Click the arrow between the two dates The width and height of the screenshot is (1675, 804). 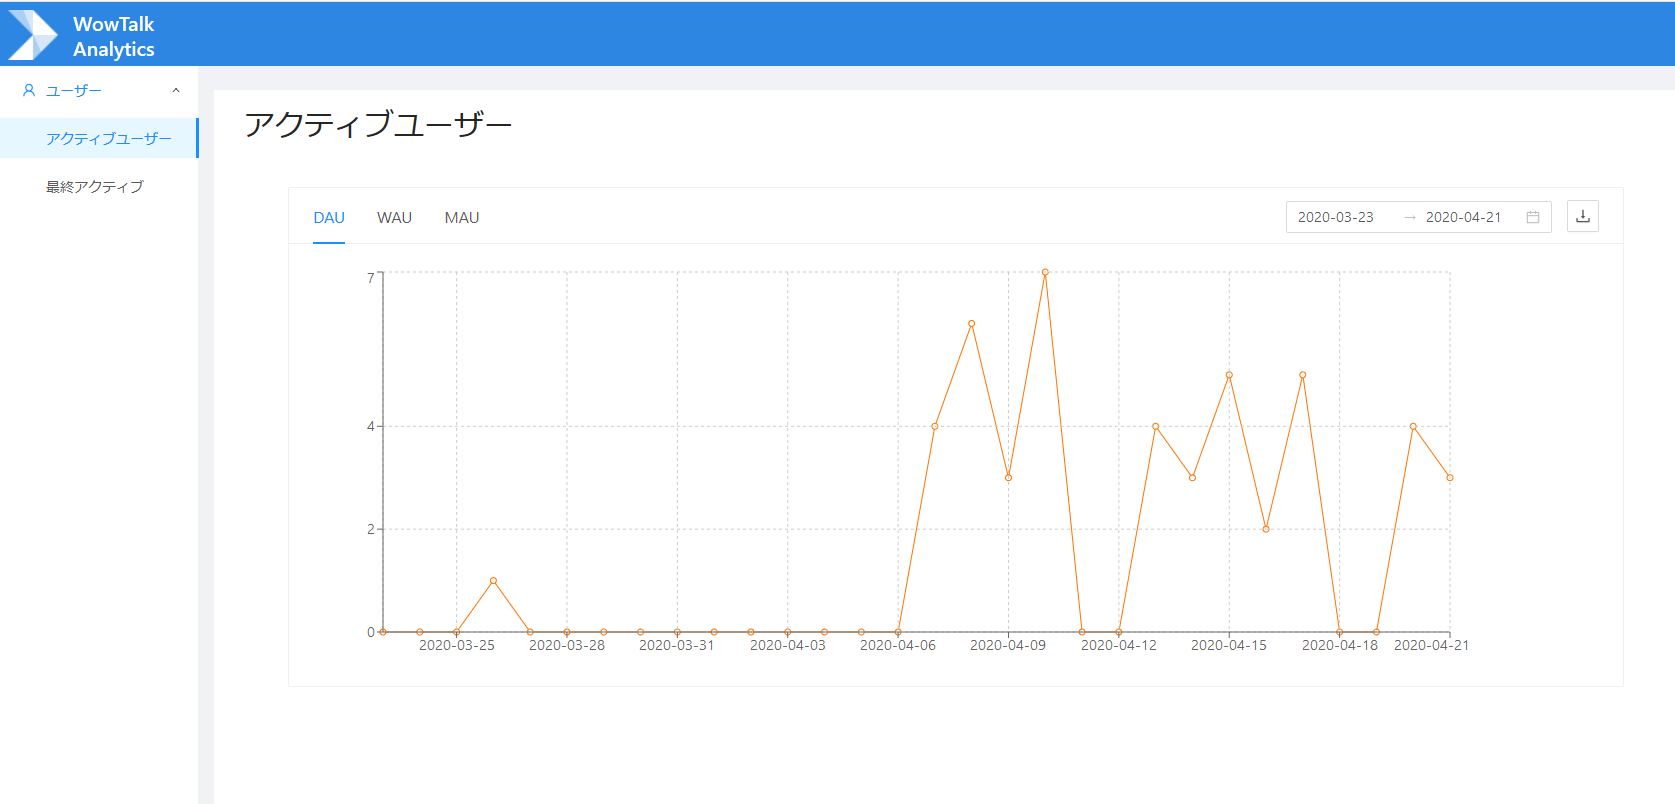[x=1409, y=217]
